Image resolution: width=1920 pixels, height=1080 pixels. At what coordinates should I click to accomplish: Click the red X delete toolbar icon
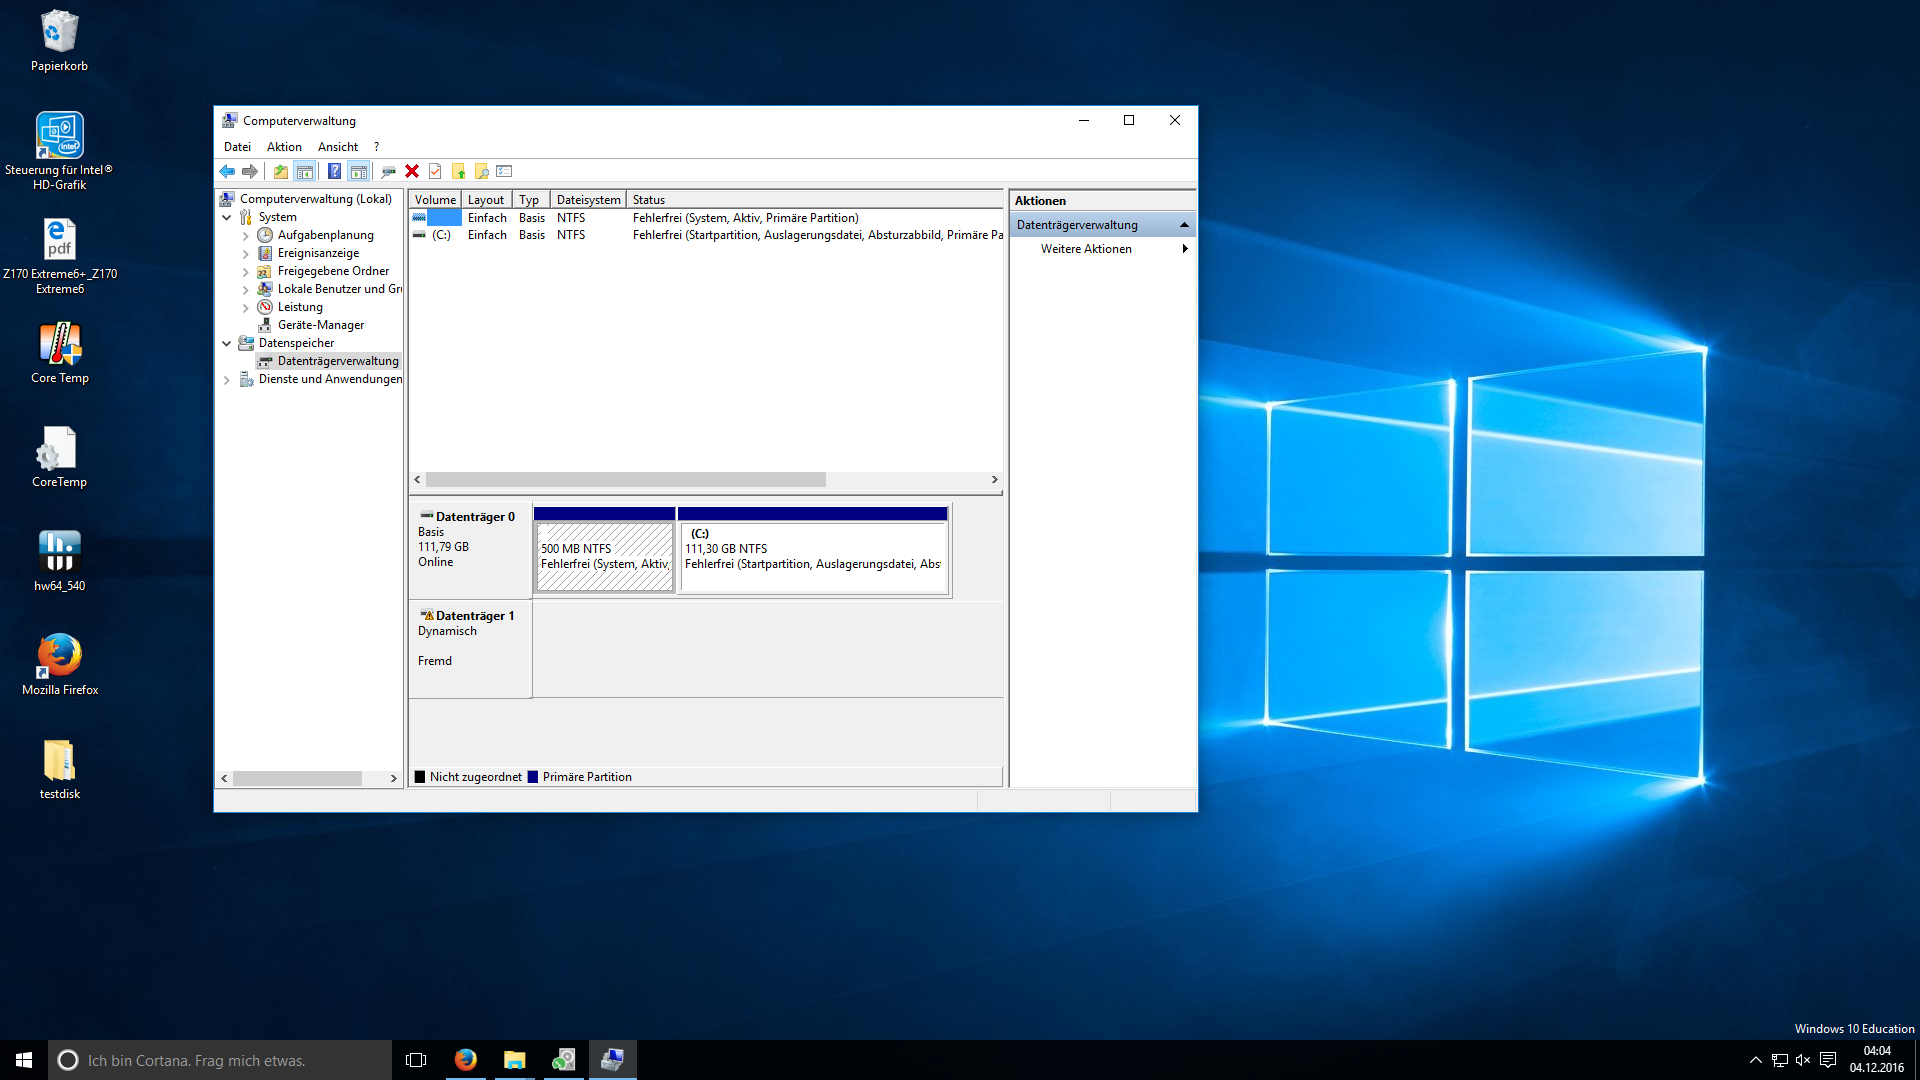(x=412, y=172)
